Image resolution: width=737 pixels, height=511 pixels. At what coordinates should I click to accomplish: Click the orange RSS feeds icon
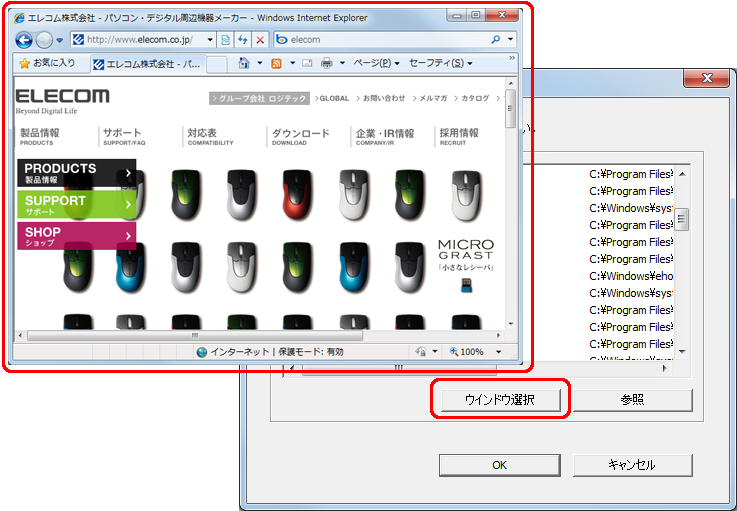276,63
